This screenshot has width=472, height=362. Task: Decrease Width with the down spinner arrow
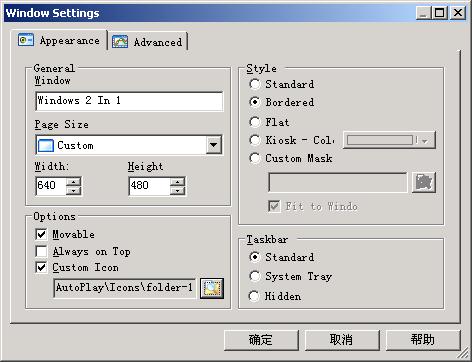pos(74,191)
